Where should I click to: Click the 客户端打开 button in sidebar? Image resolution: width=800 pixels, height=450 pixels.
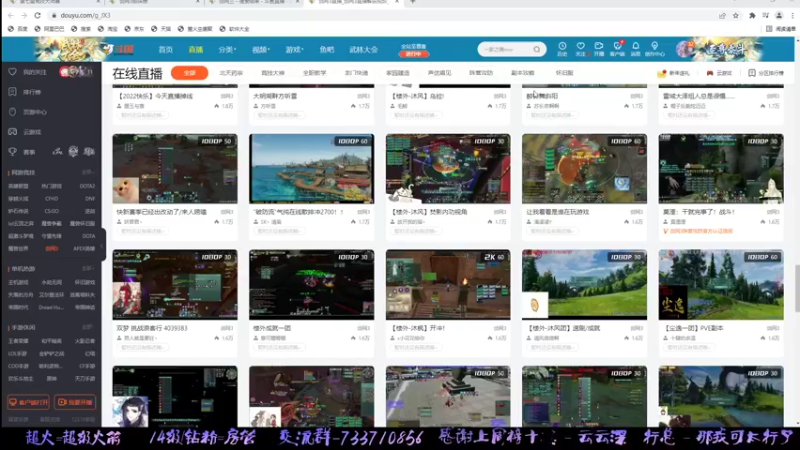[x=28, y=402]
